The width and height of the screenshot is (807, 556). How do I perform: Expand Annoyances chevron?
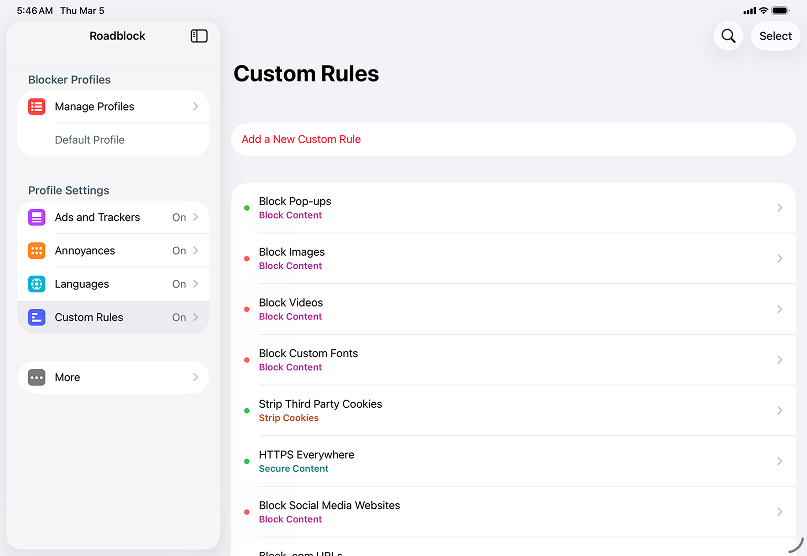(196, 251)
